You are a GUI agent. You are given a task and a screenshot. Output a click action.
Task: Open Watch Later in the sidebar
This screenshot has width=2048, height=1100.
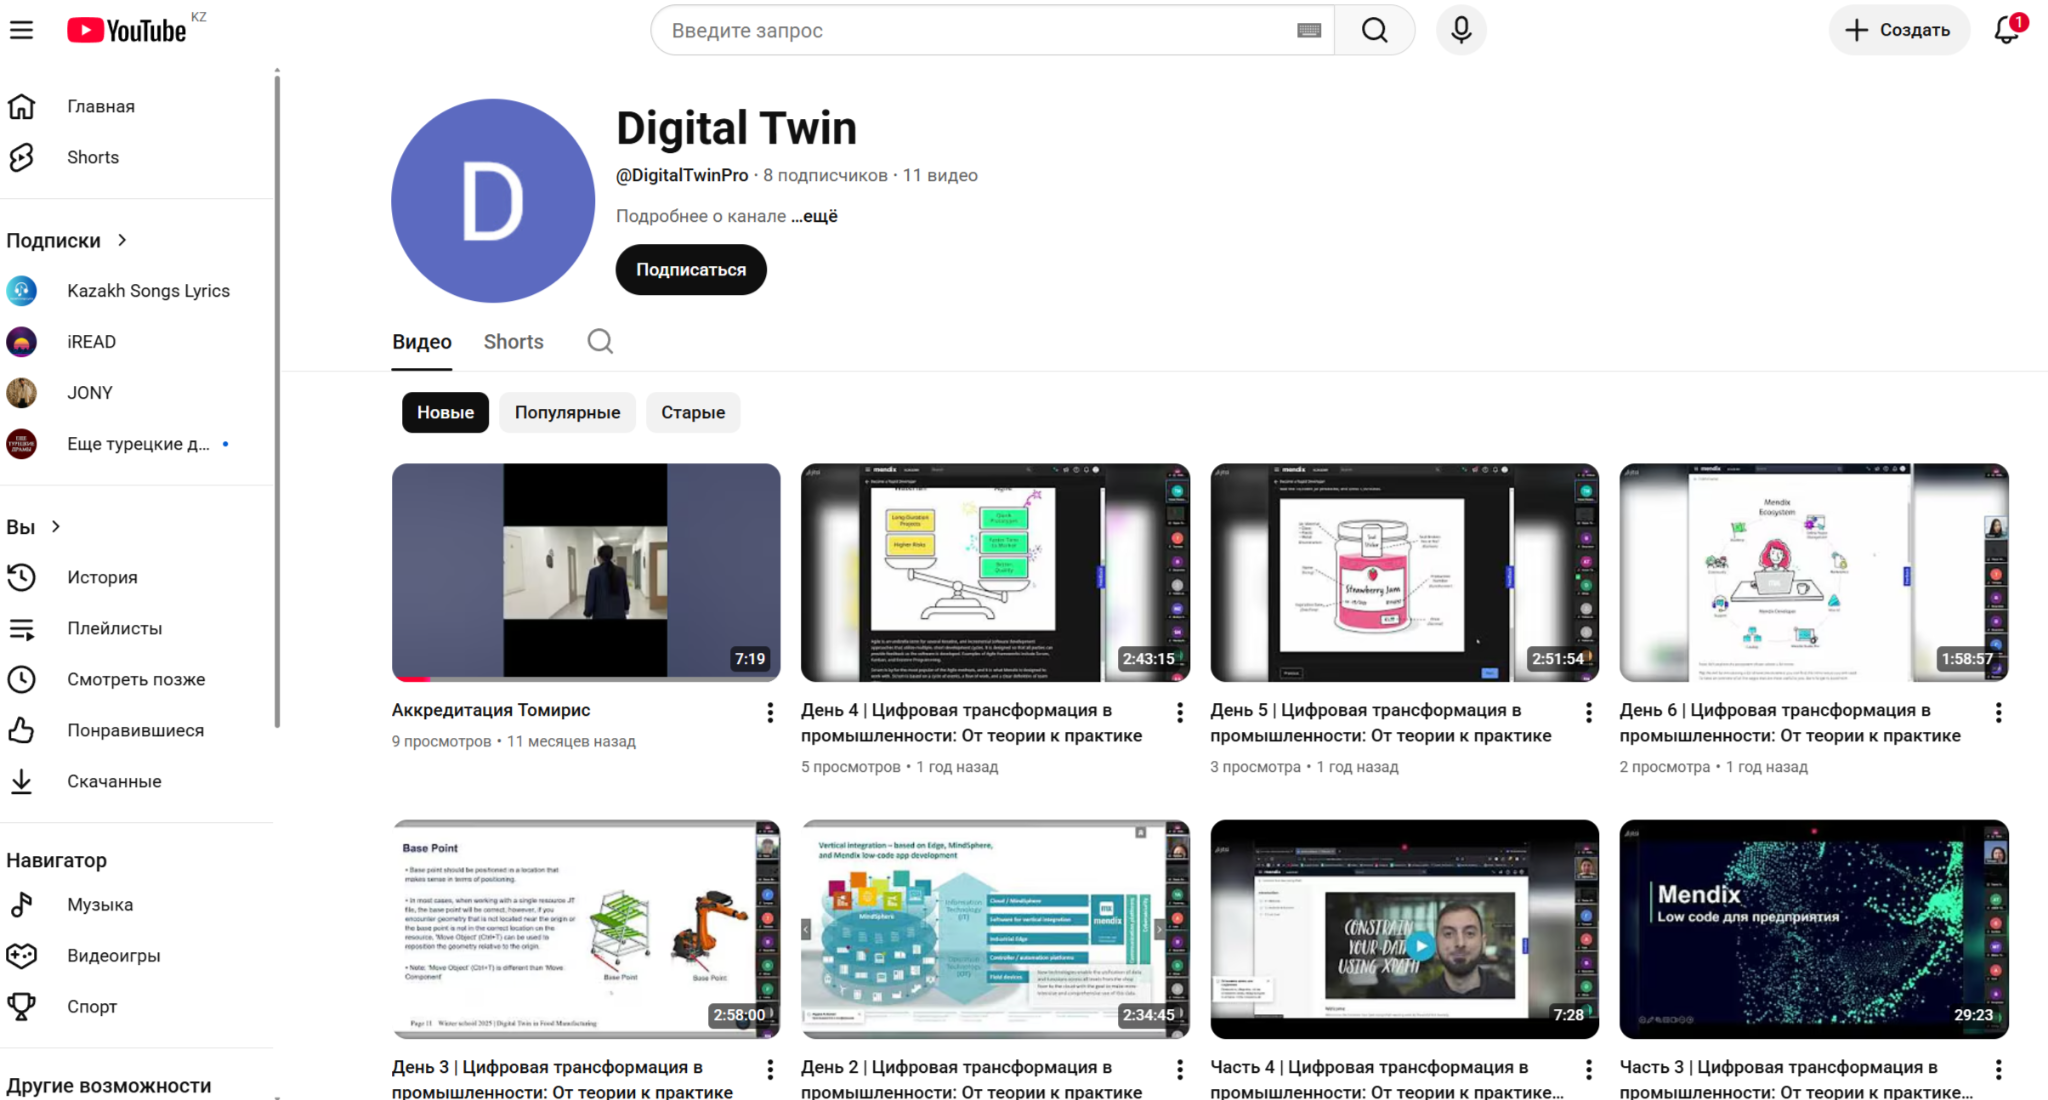tap(136, 679)
